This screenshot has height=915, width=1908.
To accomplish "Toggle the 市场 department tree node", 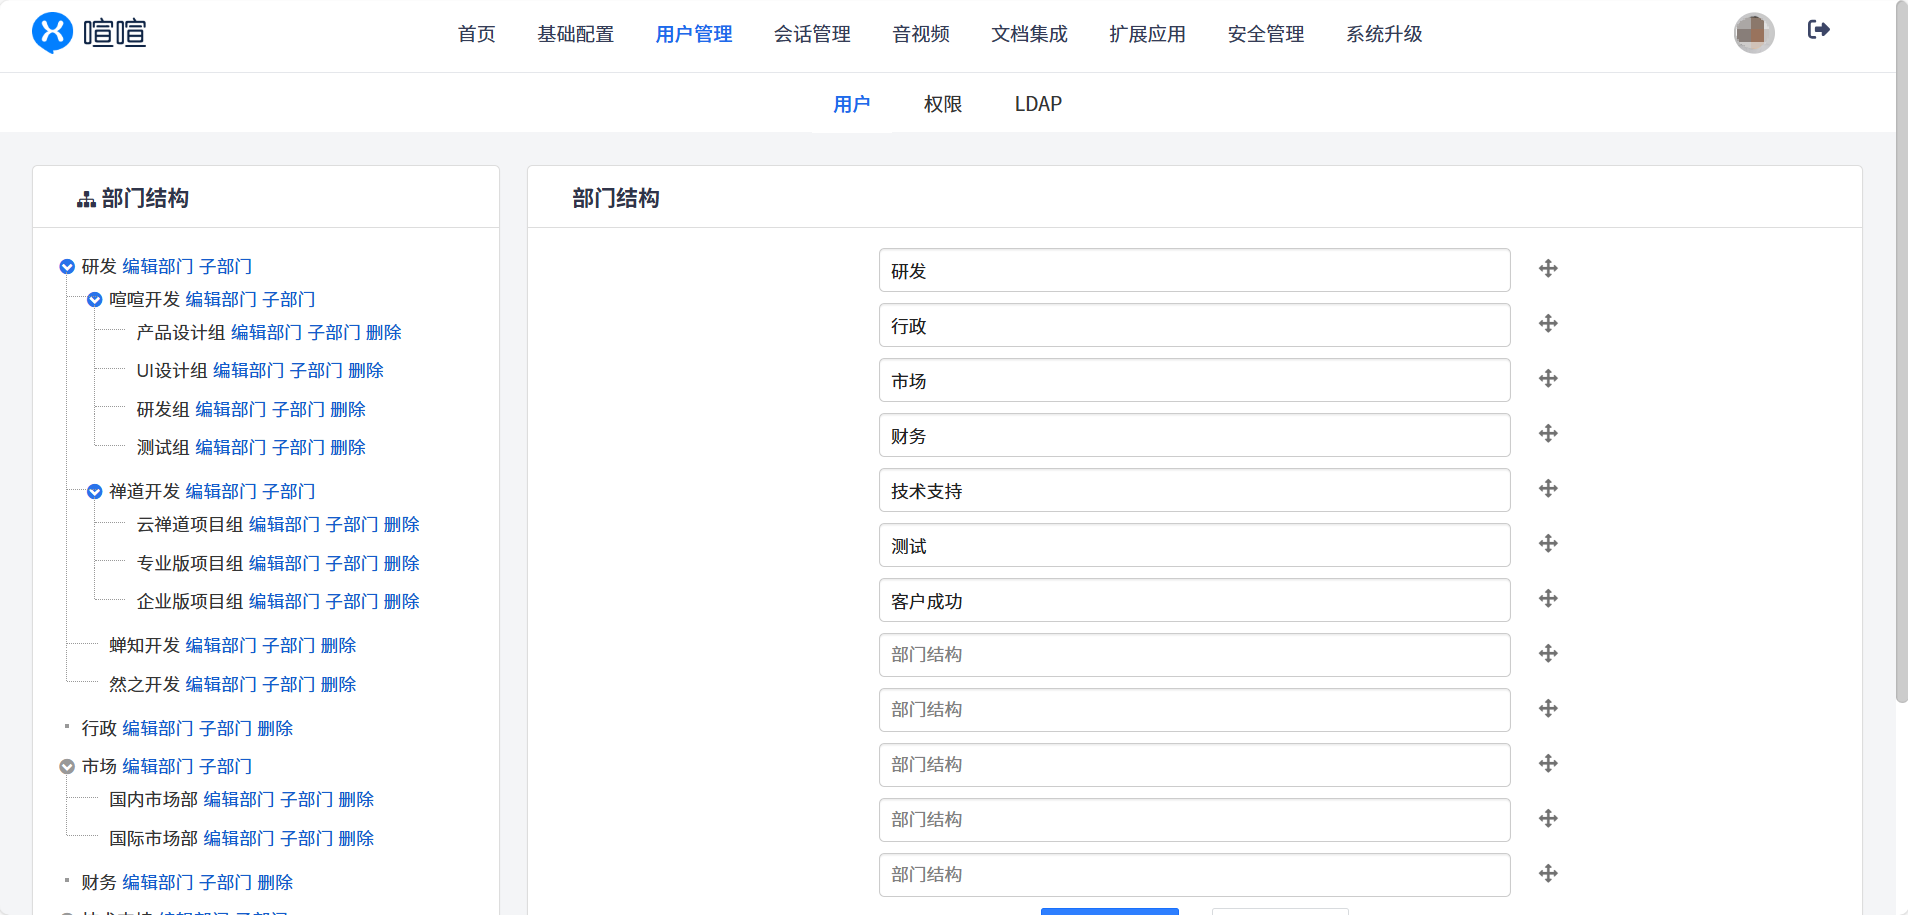I will 67,767.
